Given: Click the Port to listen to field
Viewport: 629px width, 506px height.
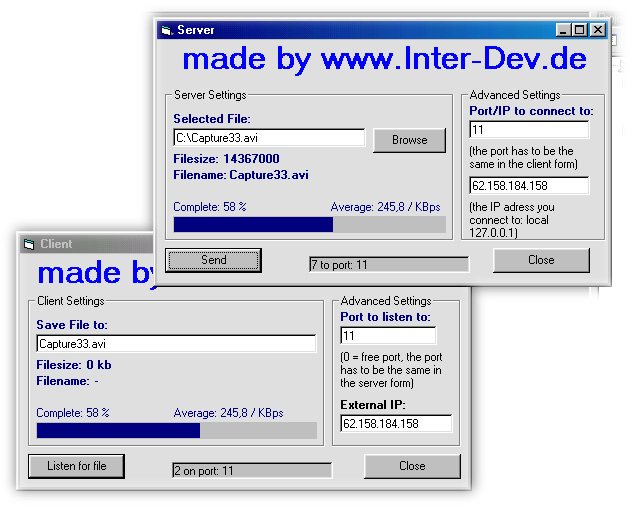Looking at the screenshot, I should click(x=388, y=335).
